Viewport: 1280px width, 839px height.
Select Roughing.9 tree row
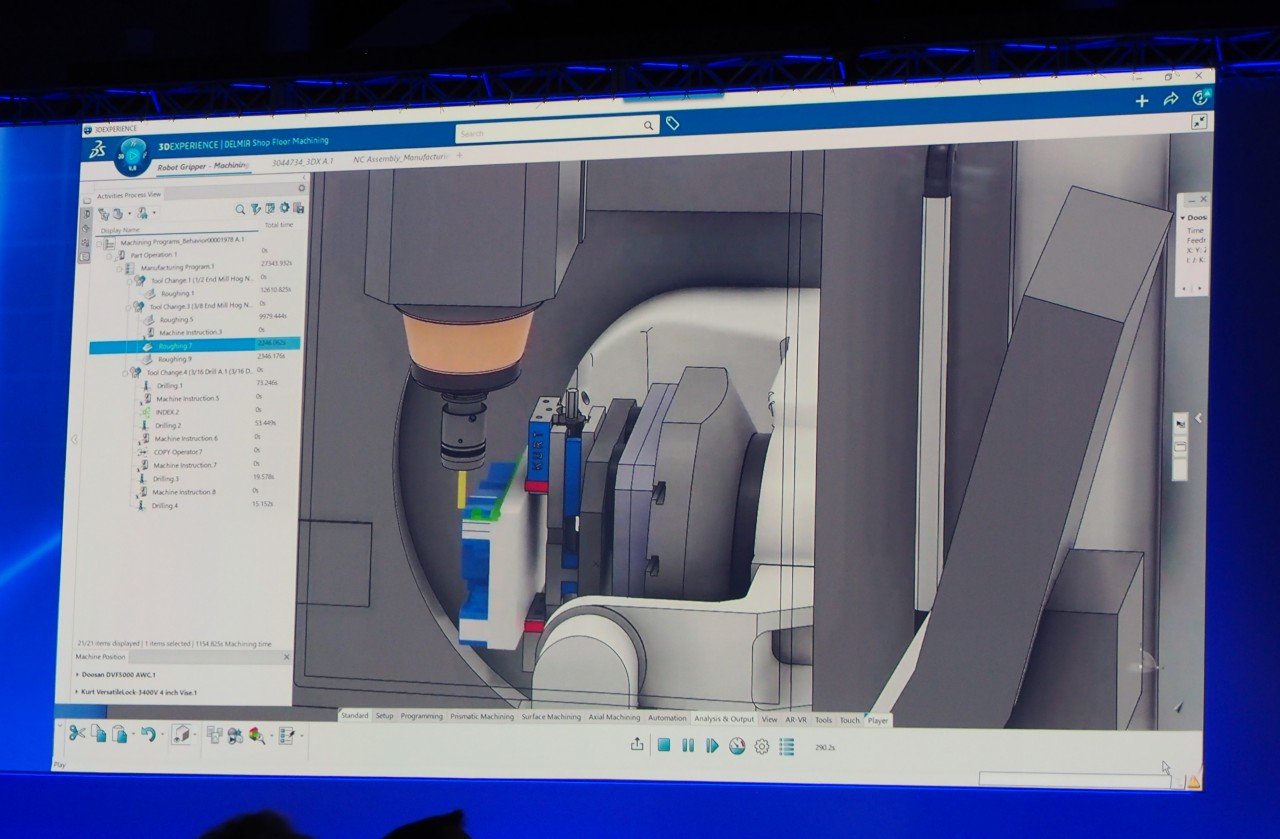(x=173, y=358)
